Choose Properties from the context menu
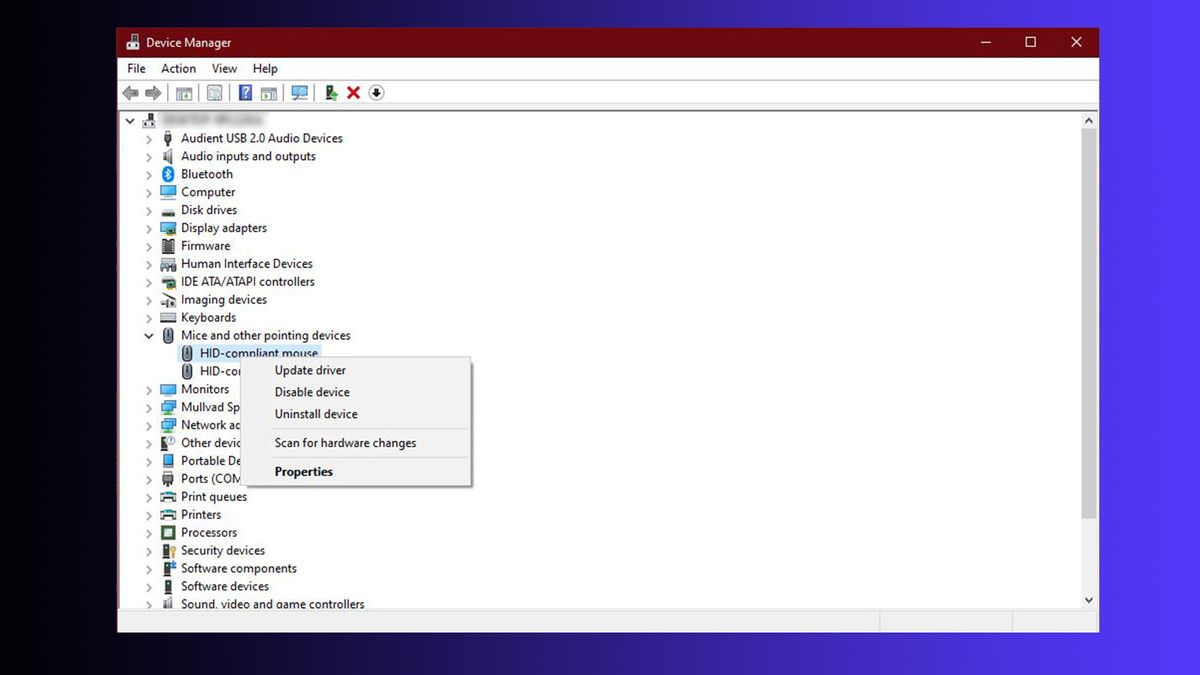Viewport: 1200px width, 675px height. [303, 471]
